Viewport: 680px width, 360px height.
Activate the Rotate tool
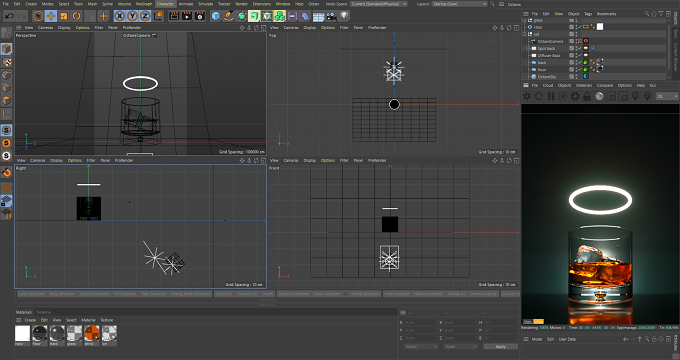tap(76, 16)
